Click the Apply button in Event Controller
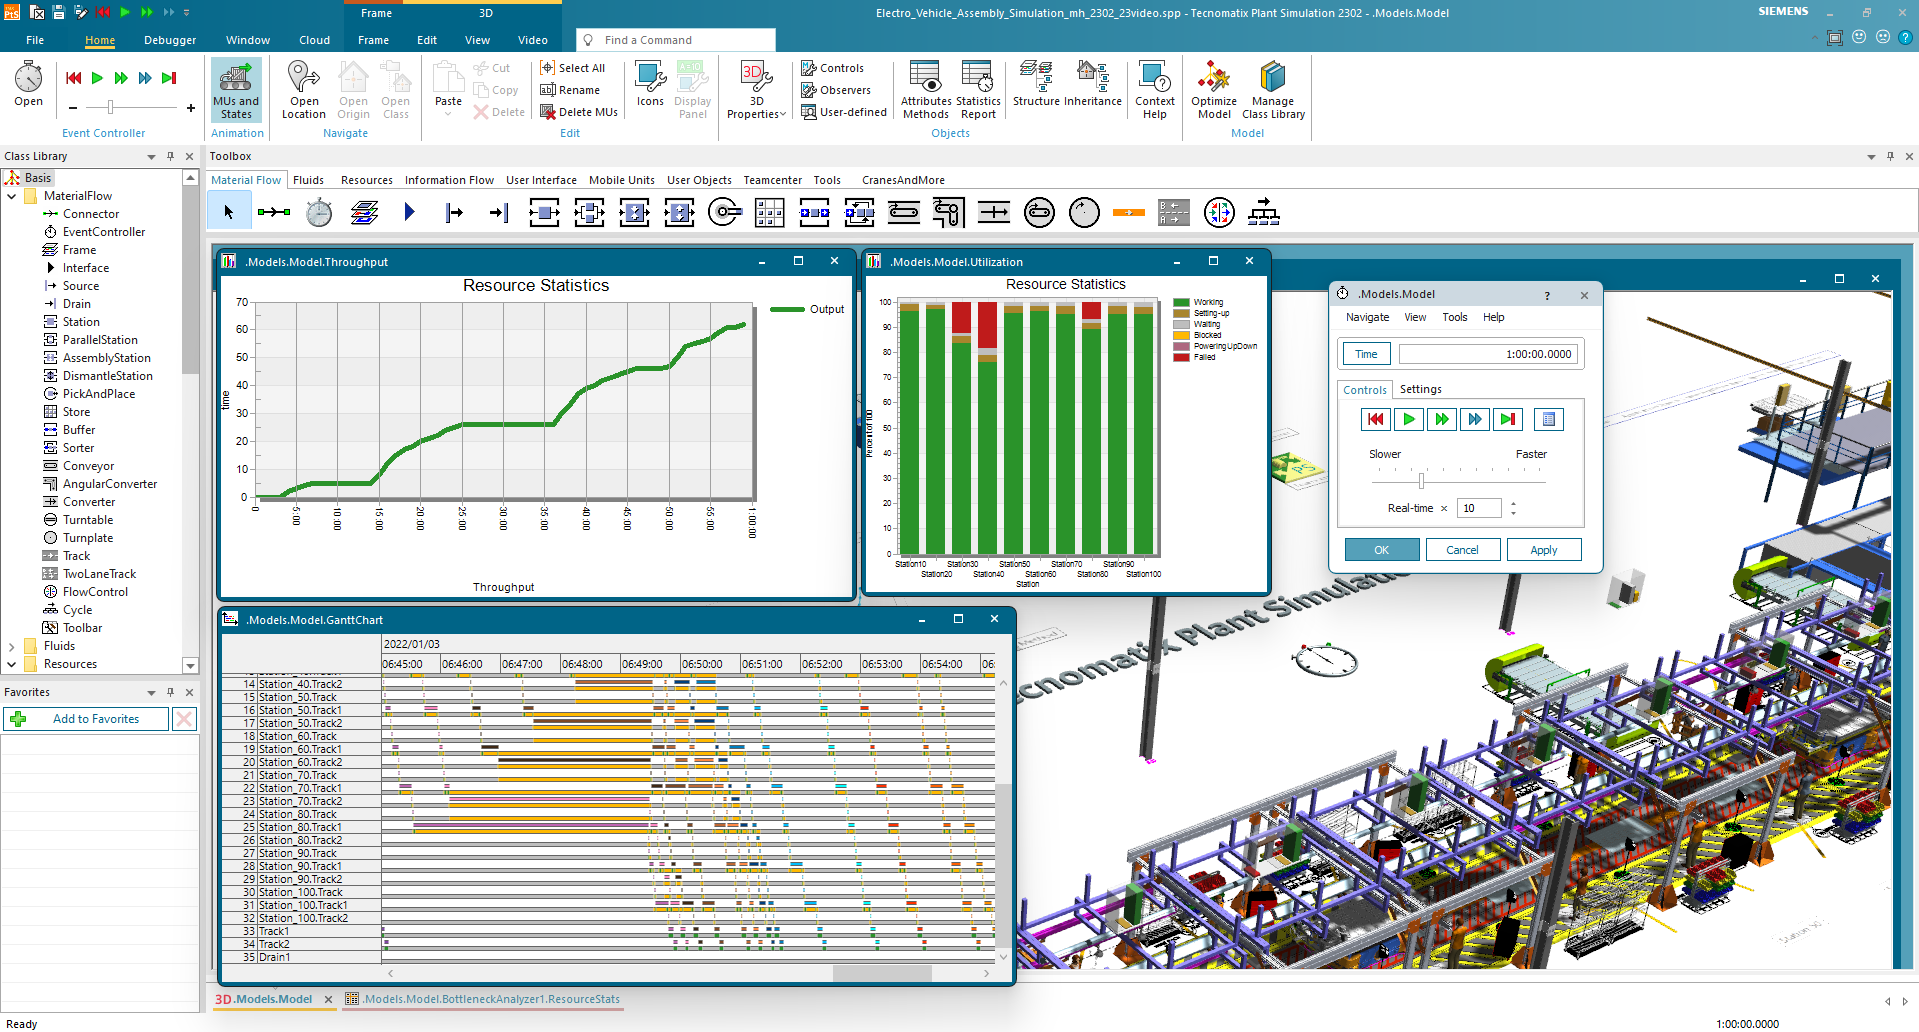Screen dimensions: 1919x1032 [x=1543, y=550]
